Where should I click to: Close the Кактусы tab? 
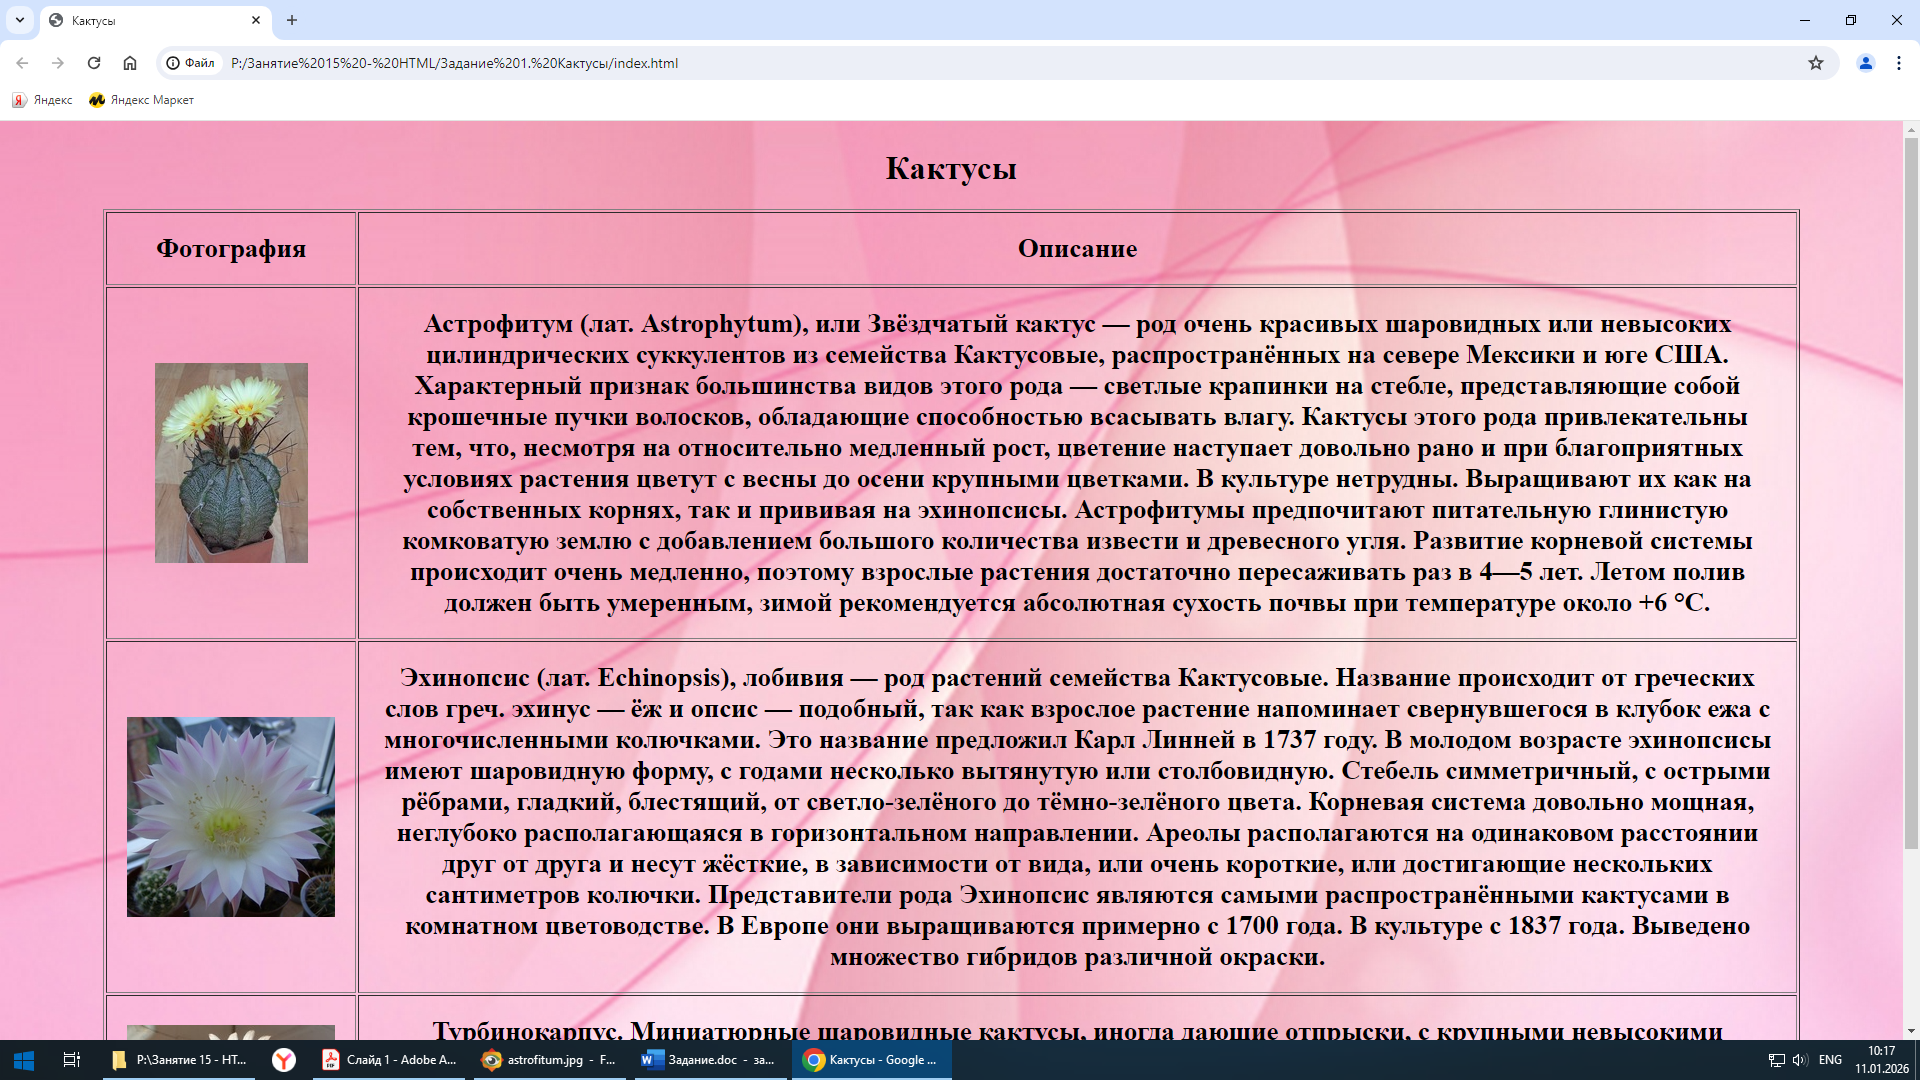[x=256, y=20]
